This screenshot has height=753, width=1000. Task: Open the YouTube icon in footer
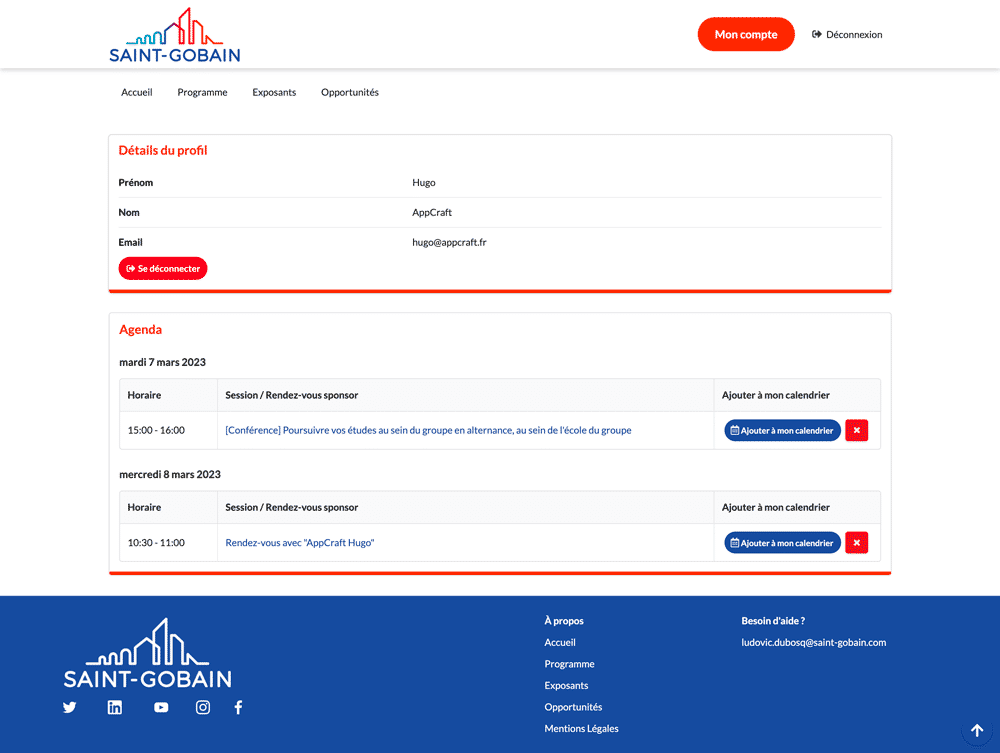[x=161, y=708]
